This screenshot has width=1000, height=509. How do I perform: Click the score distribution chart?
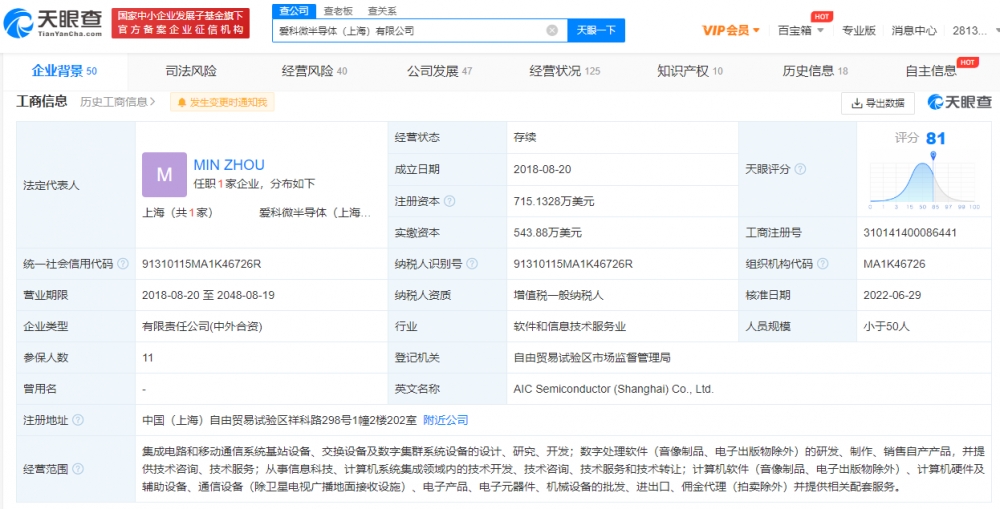[x=922, y=182]
